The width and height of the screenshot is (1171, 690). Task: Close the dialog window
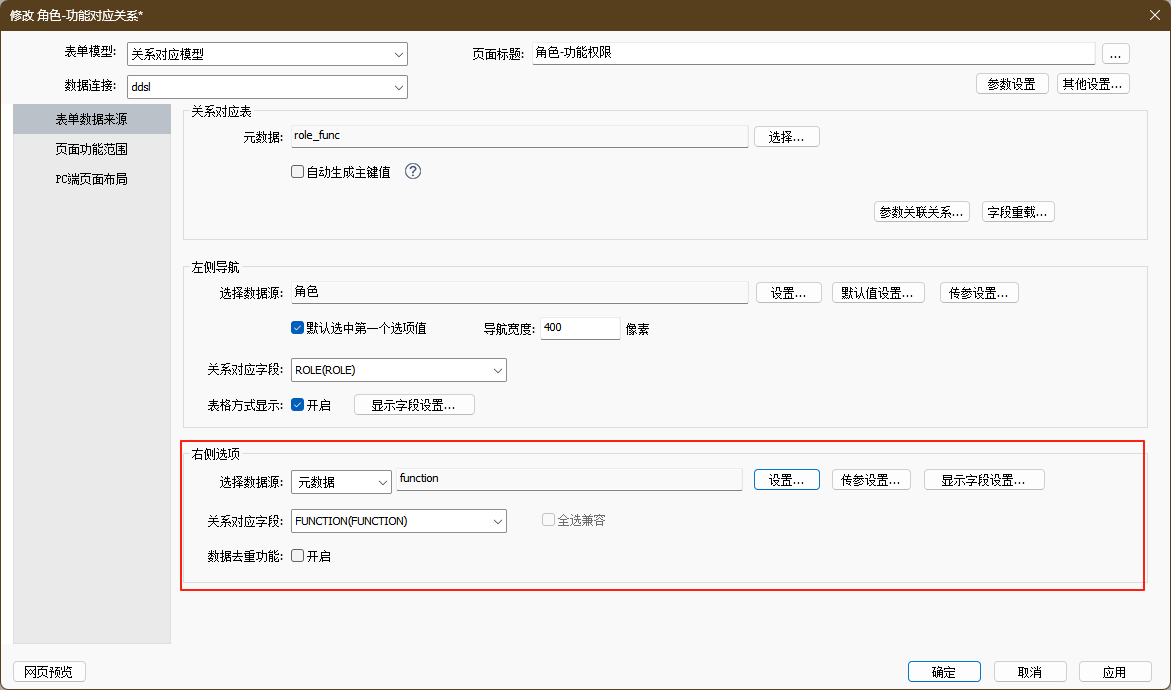pyautogui.click(x=1155, y=14)
